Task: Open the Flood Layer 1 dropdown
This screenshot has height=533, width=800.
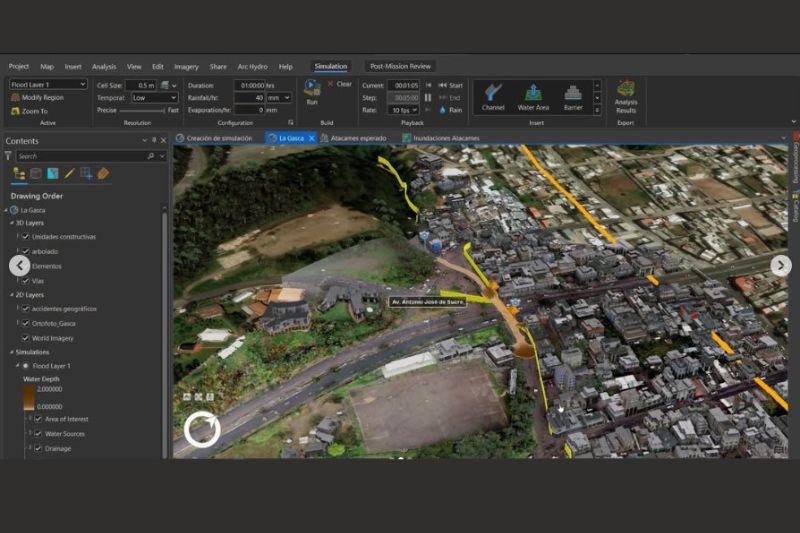Action: [82, 85]
